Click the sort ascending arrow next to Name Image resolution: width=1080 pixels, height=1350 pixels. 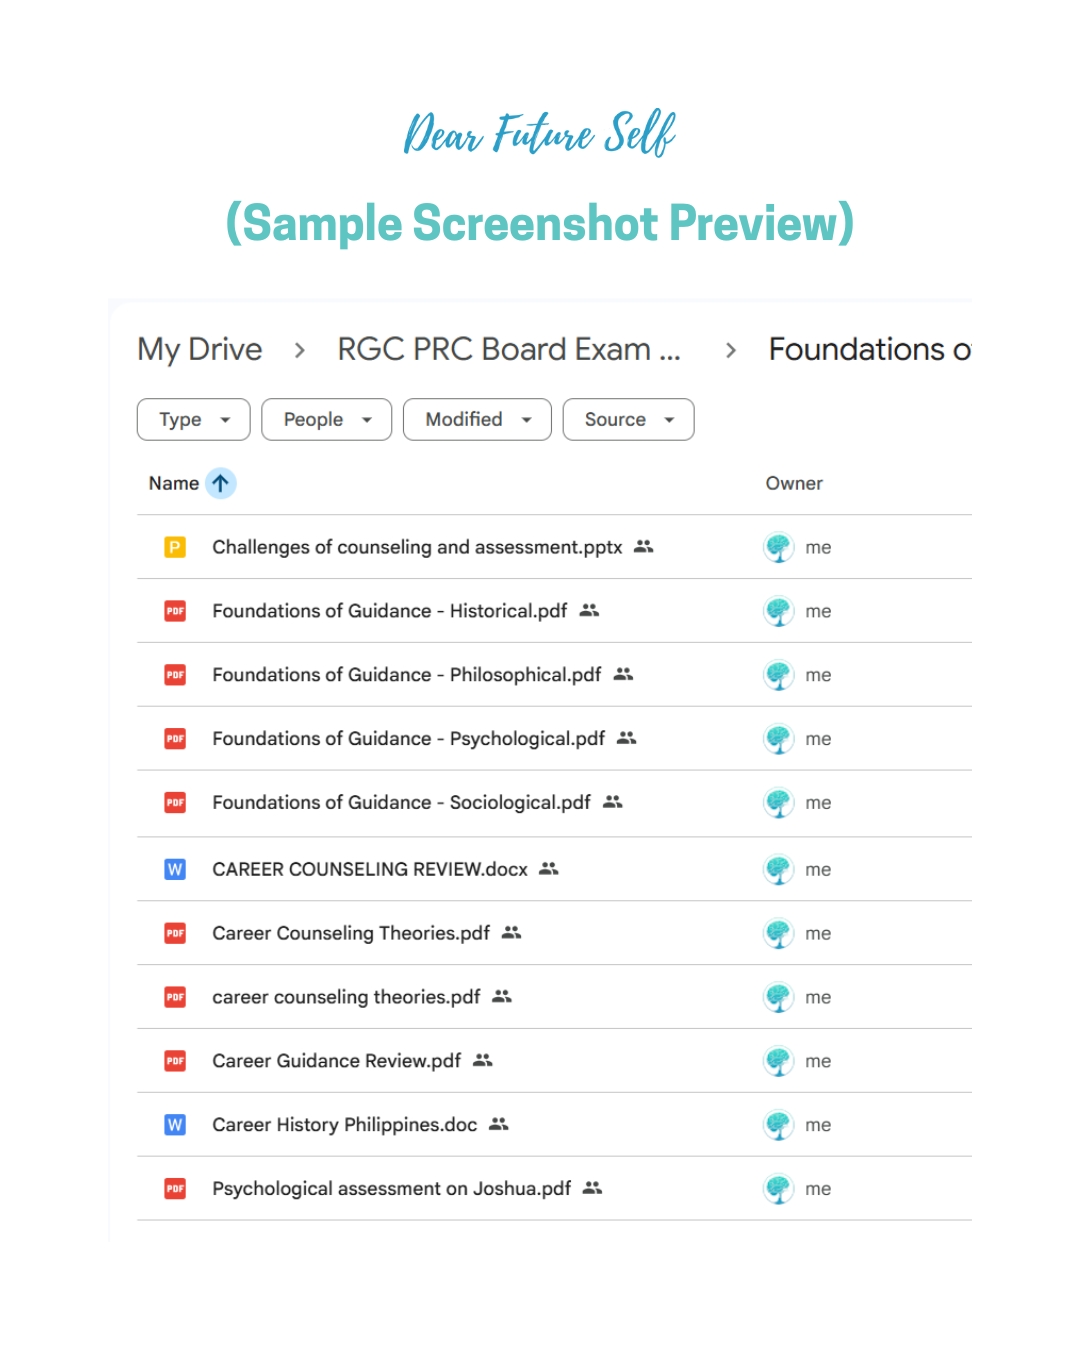pos(220,483)
